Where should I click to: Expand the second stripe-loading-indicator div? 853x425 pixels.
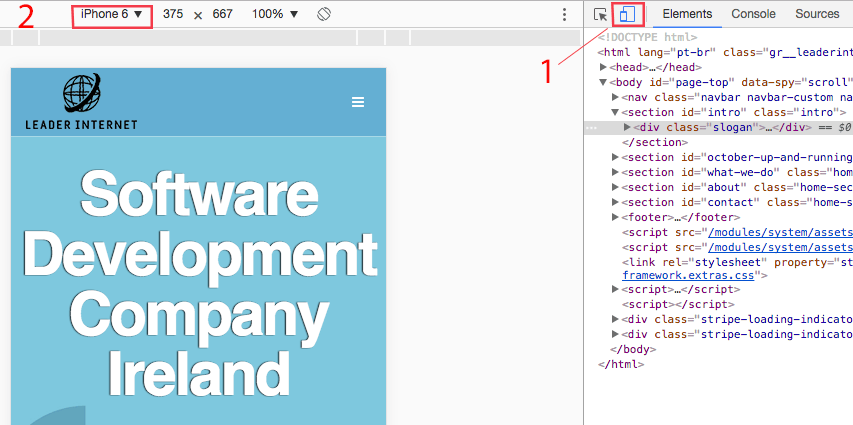pyautogui.click(x=615, y=334)
